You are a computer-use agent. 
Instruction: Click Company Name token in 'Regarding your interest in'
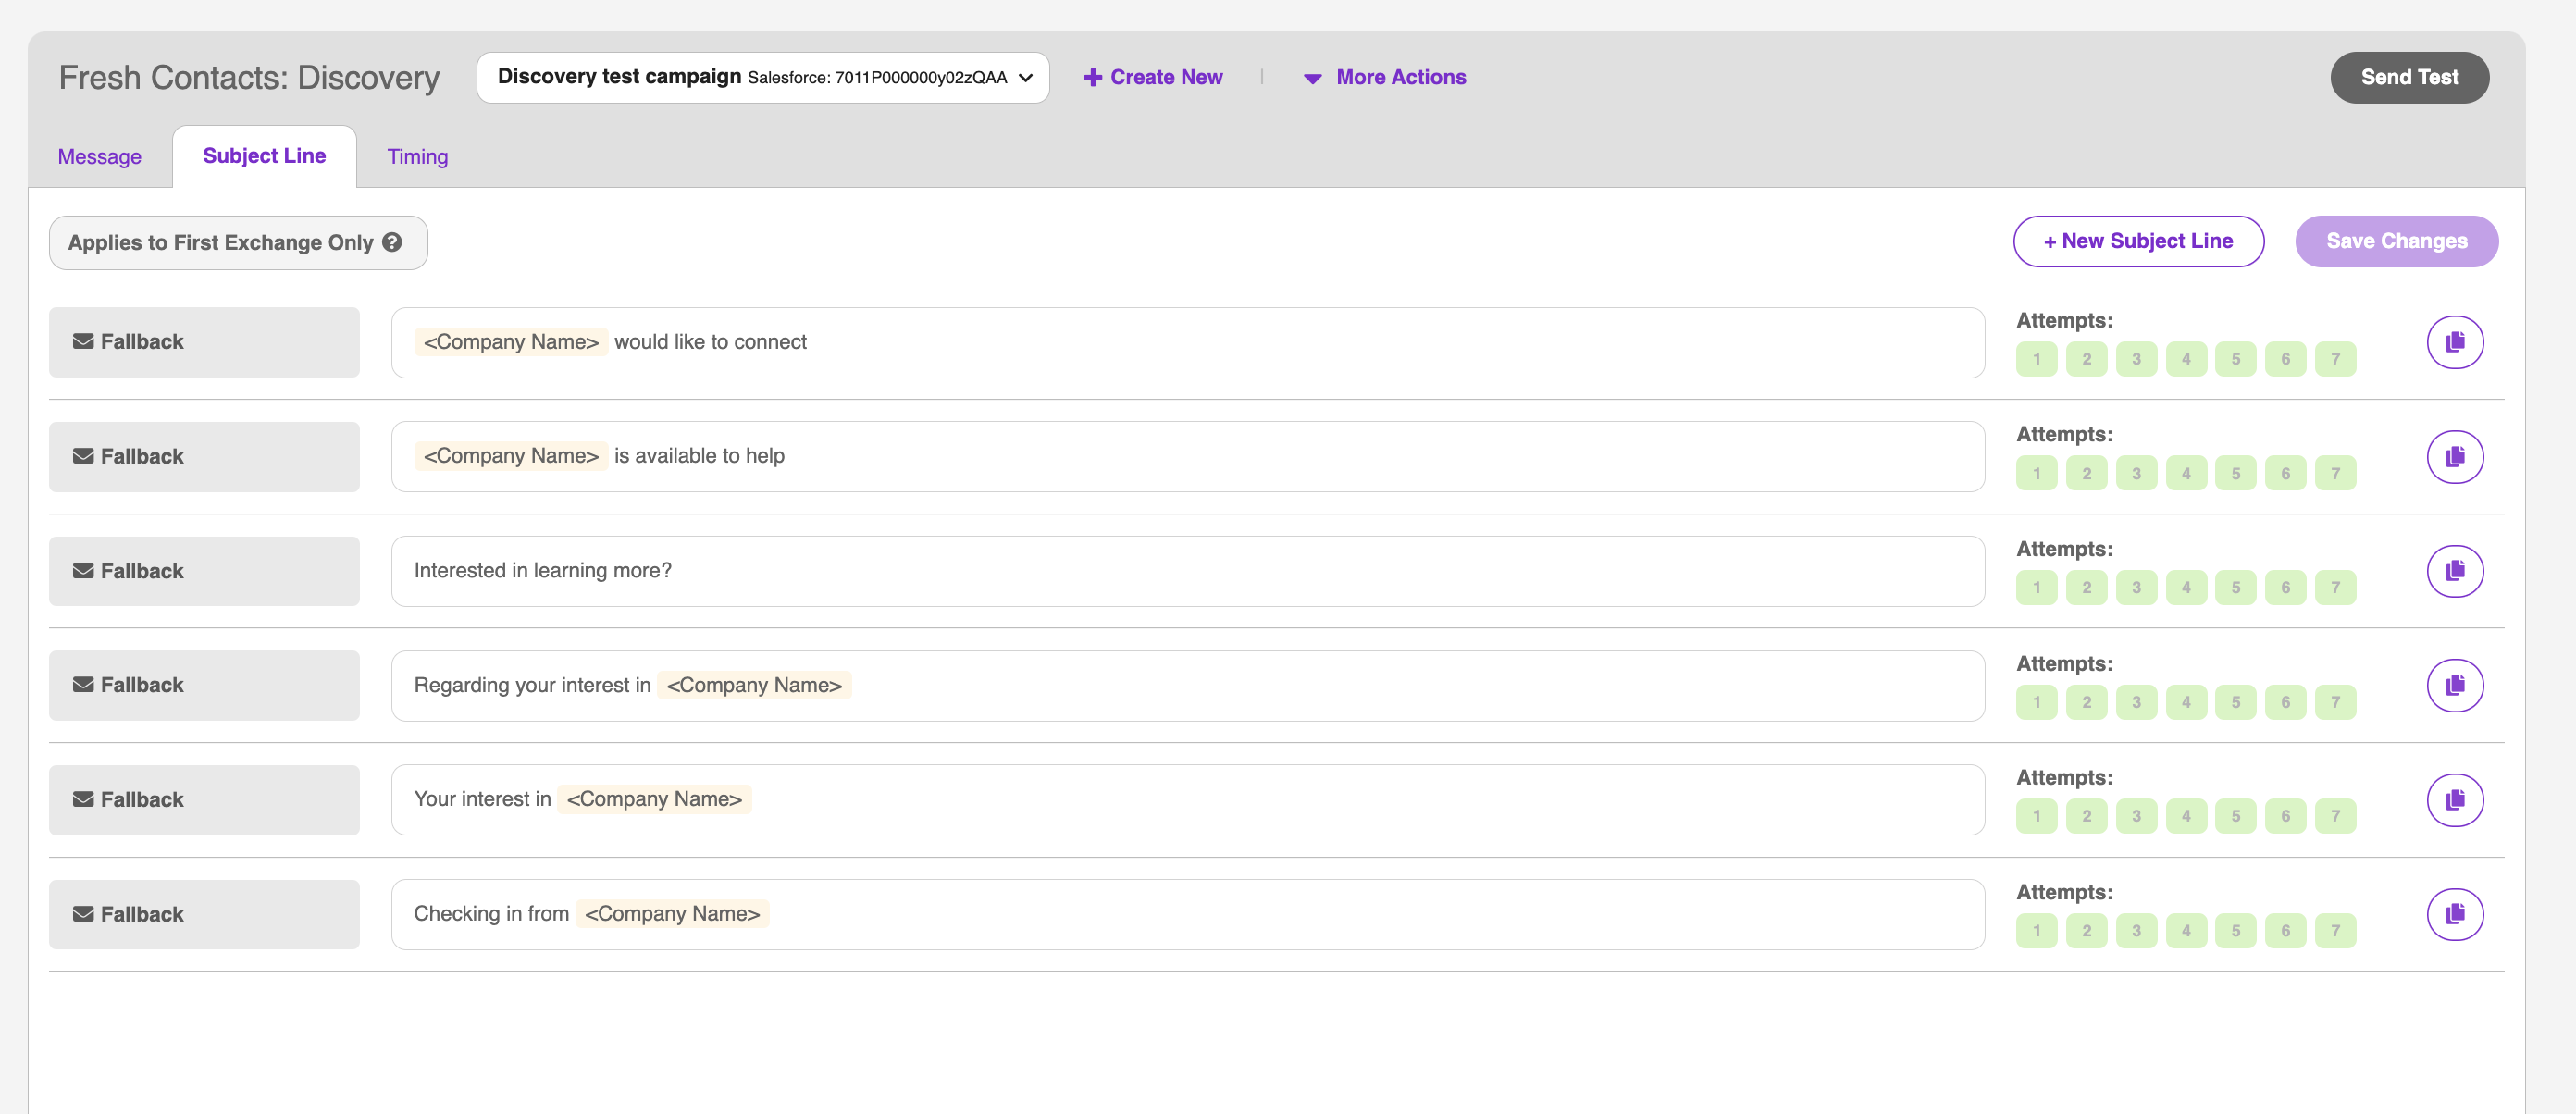click(754, 685)
